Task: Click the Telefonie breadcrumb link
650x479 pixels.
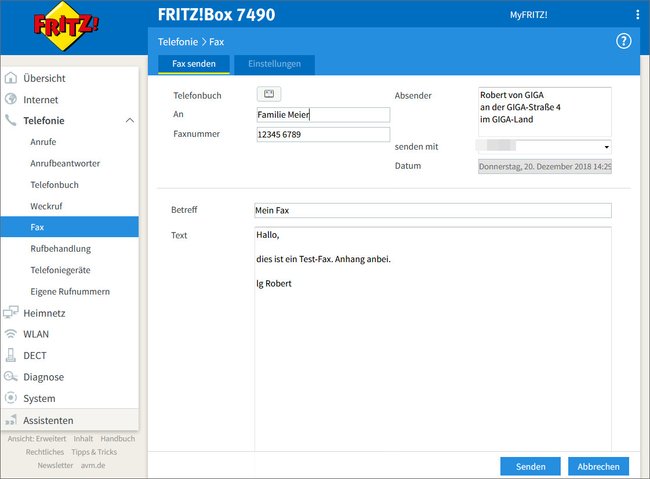Action: [x=178, y=42]
